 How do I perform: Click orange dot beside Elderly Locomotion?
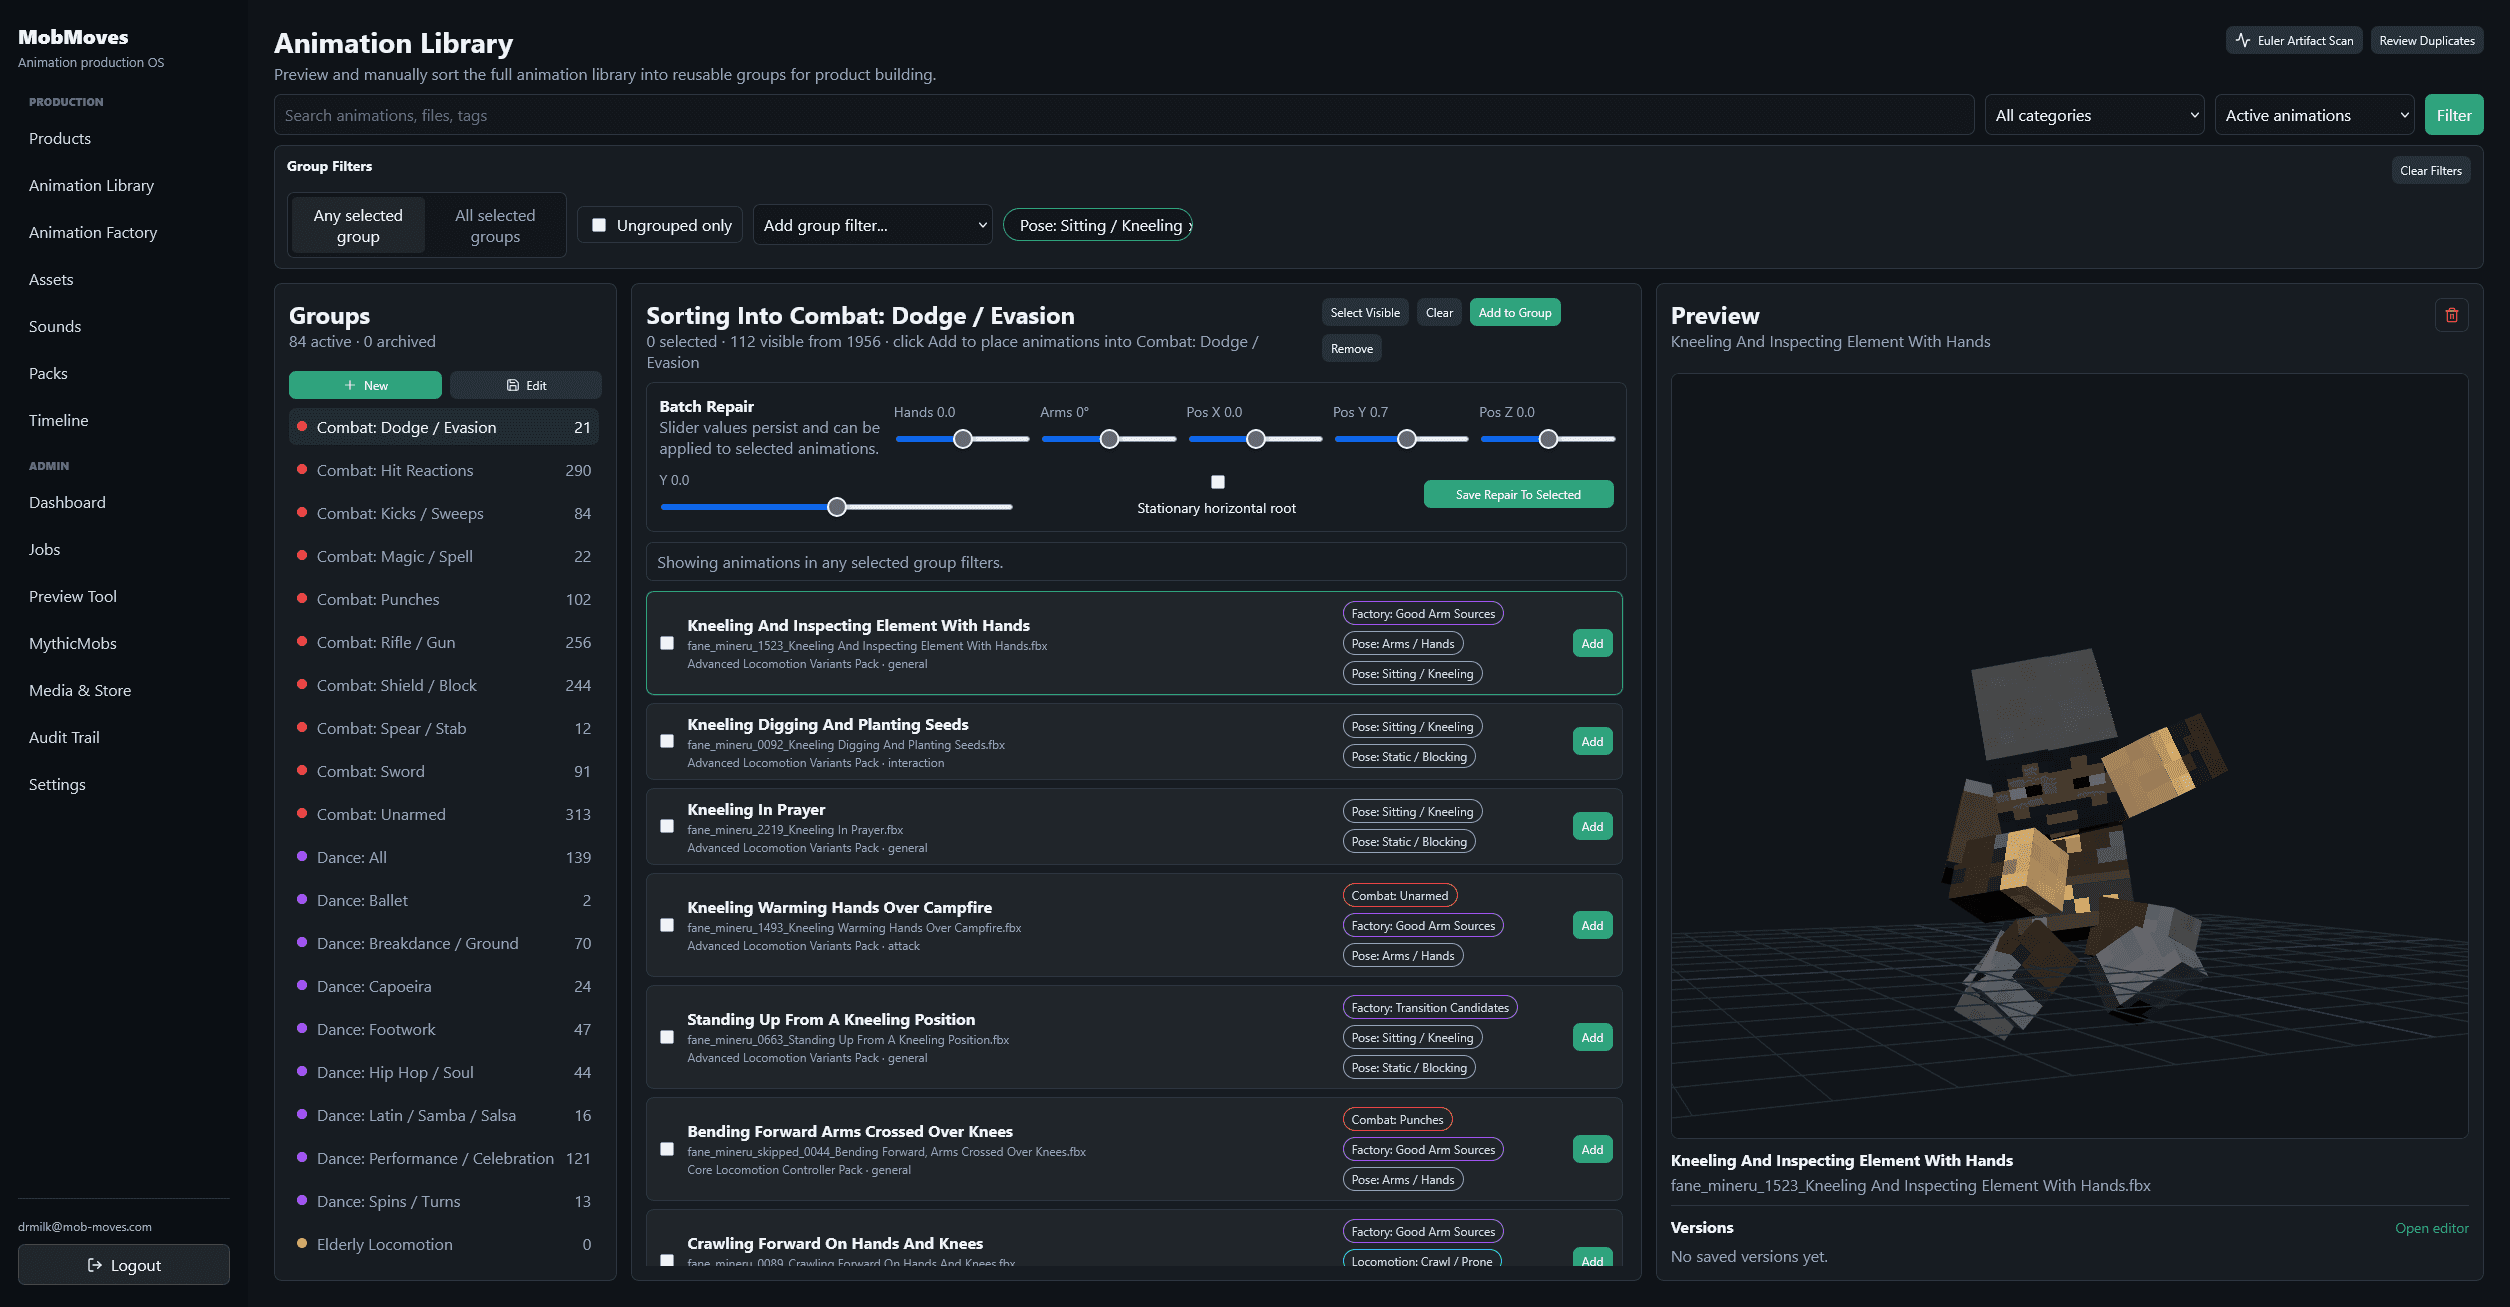coord(302,1243)
